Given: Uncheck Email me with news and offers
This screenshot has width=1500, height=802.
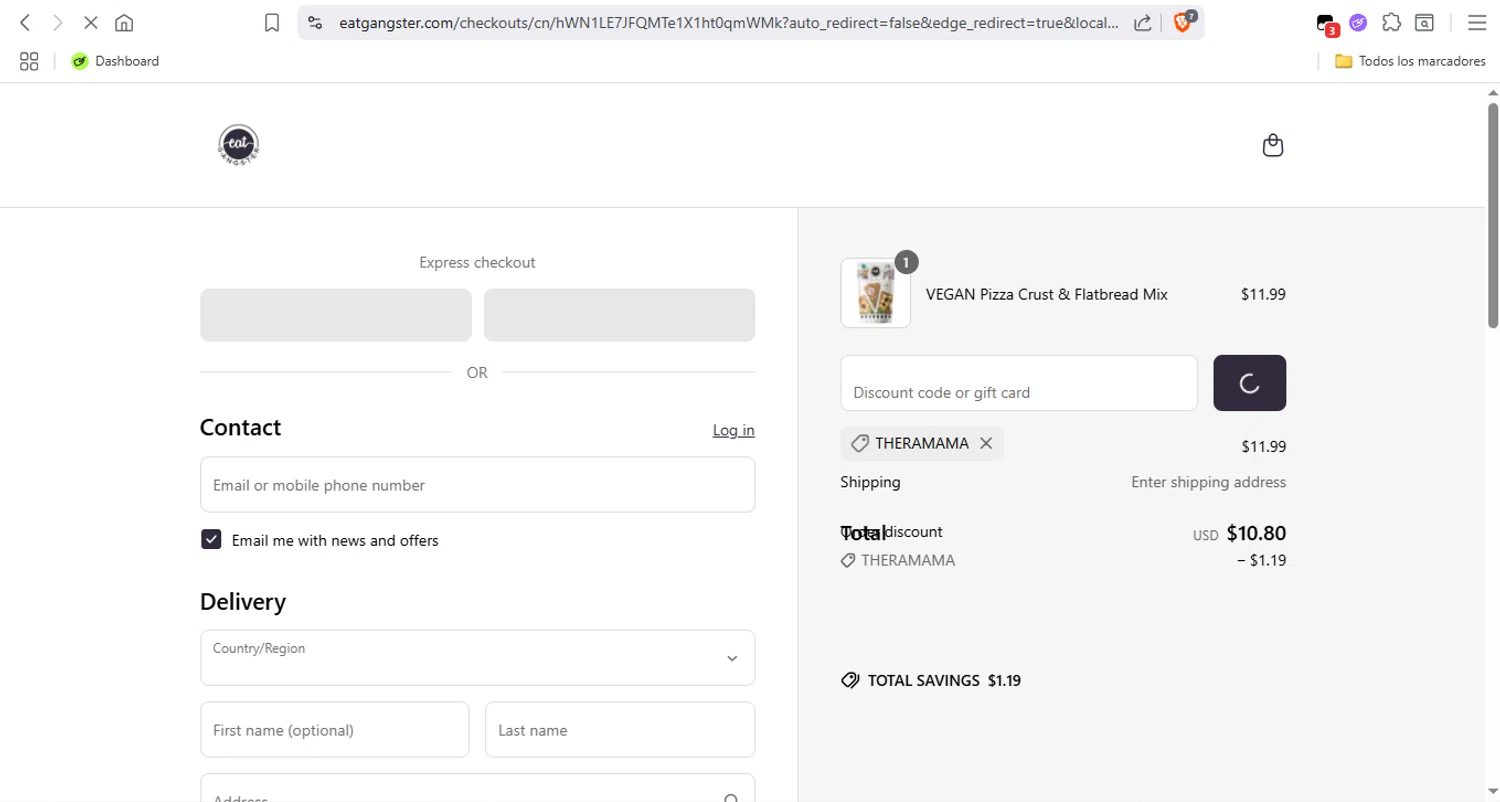Looking at the screenshot, I should 211,540.
